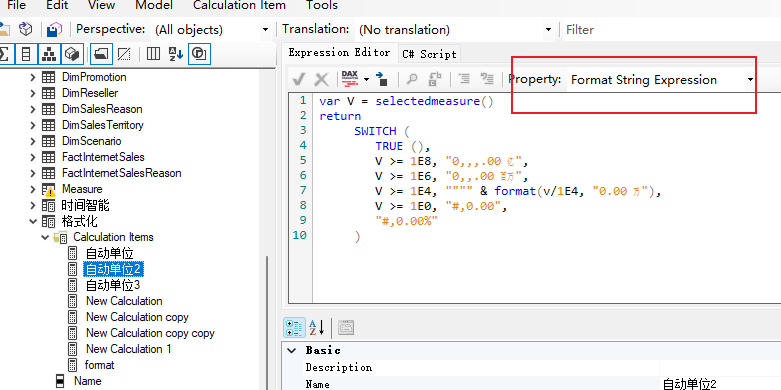
Task: Click the Find magnifier icon in editor
Action: pos(412,79)
